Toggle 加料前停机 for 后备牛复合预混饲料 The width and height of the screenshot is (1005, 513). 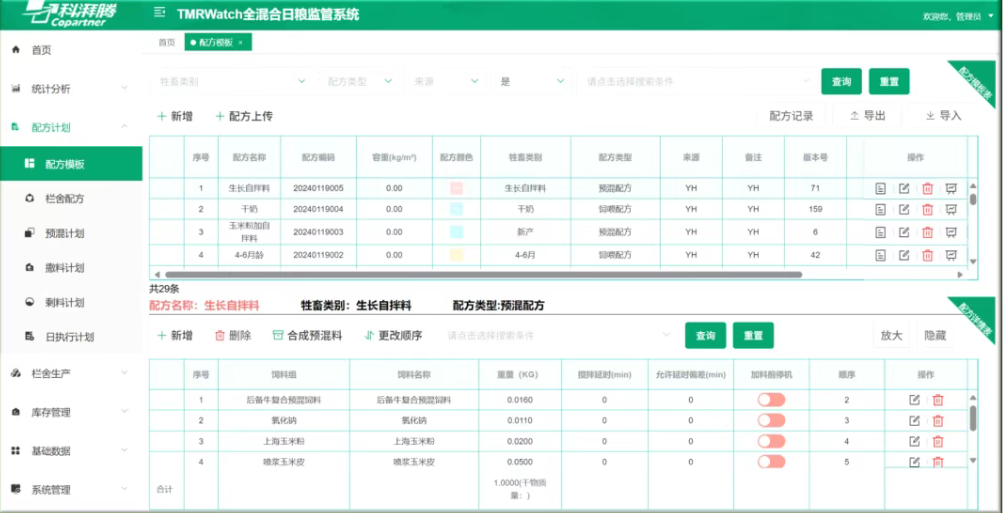point(771,400)
